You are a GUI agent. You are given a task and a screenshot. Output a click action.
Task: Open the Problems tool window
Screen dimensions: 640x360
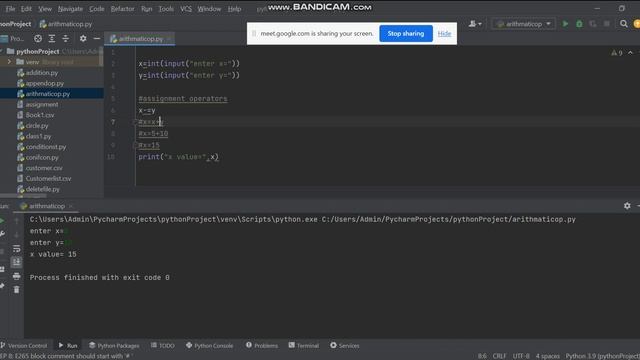pos(262,346)
